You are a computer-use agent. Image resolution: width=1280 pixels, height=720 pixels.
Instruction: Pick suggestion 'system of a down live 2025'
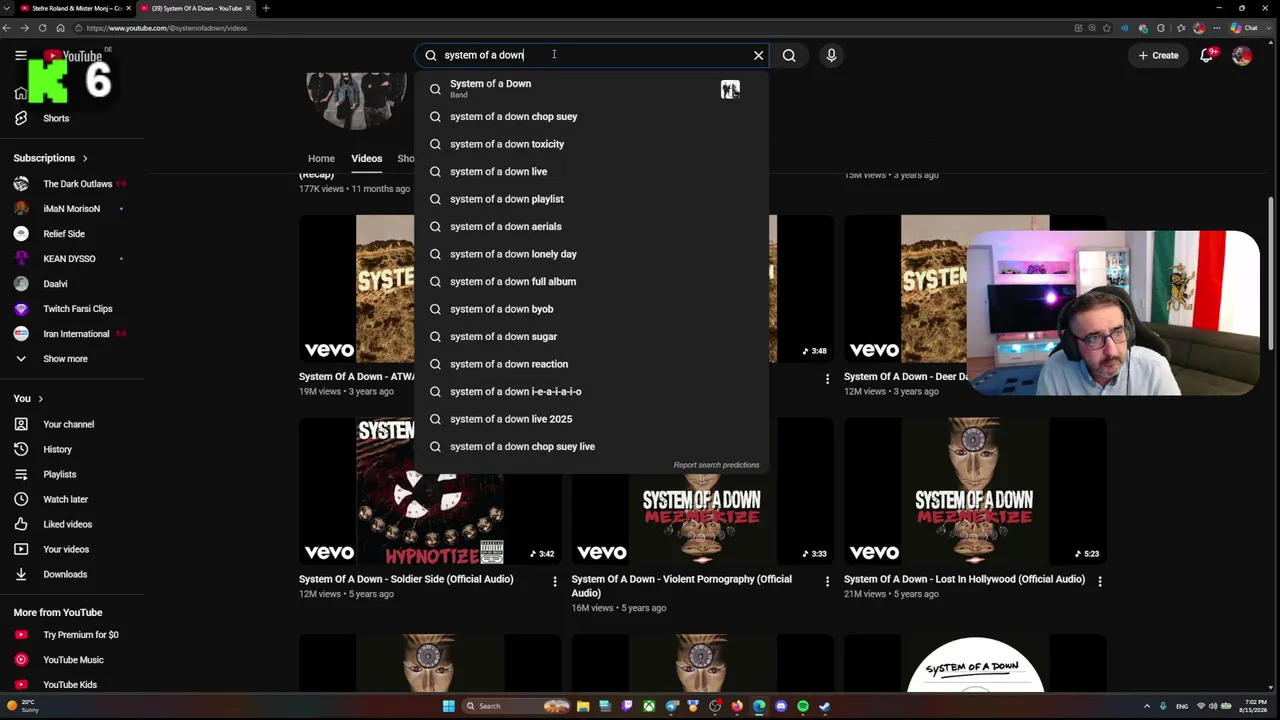pyautogui.click(x=592, y=419)
